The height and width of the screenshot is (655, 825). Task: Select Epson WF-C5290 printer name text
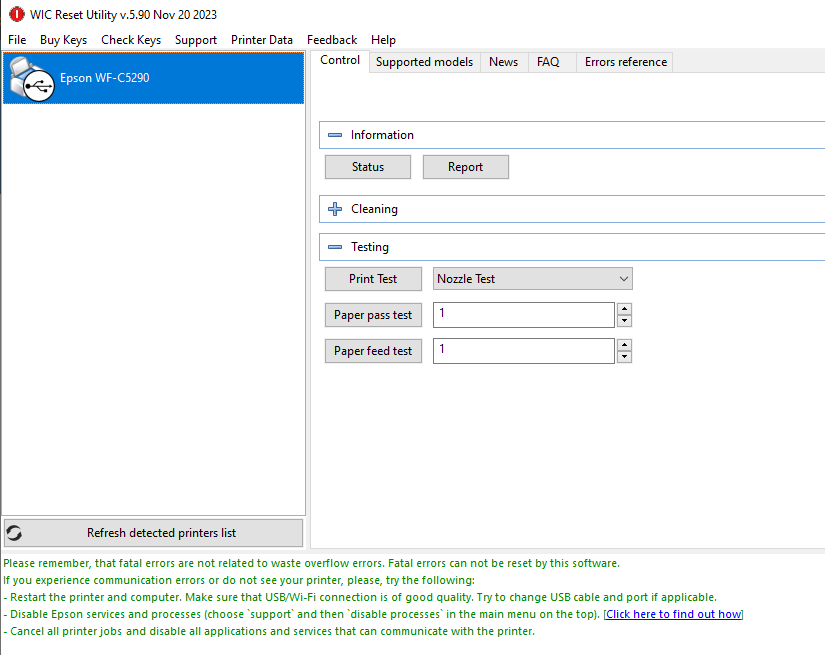coord(105,78)
